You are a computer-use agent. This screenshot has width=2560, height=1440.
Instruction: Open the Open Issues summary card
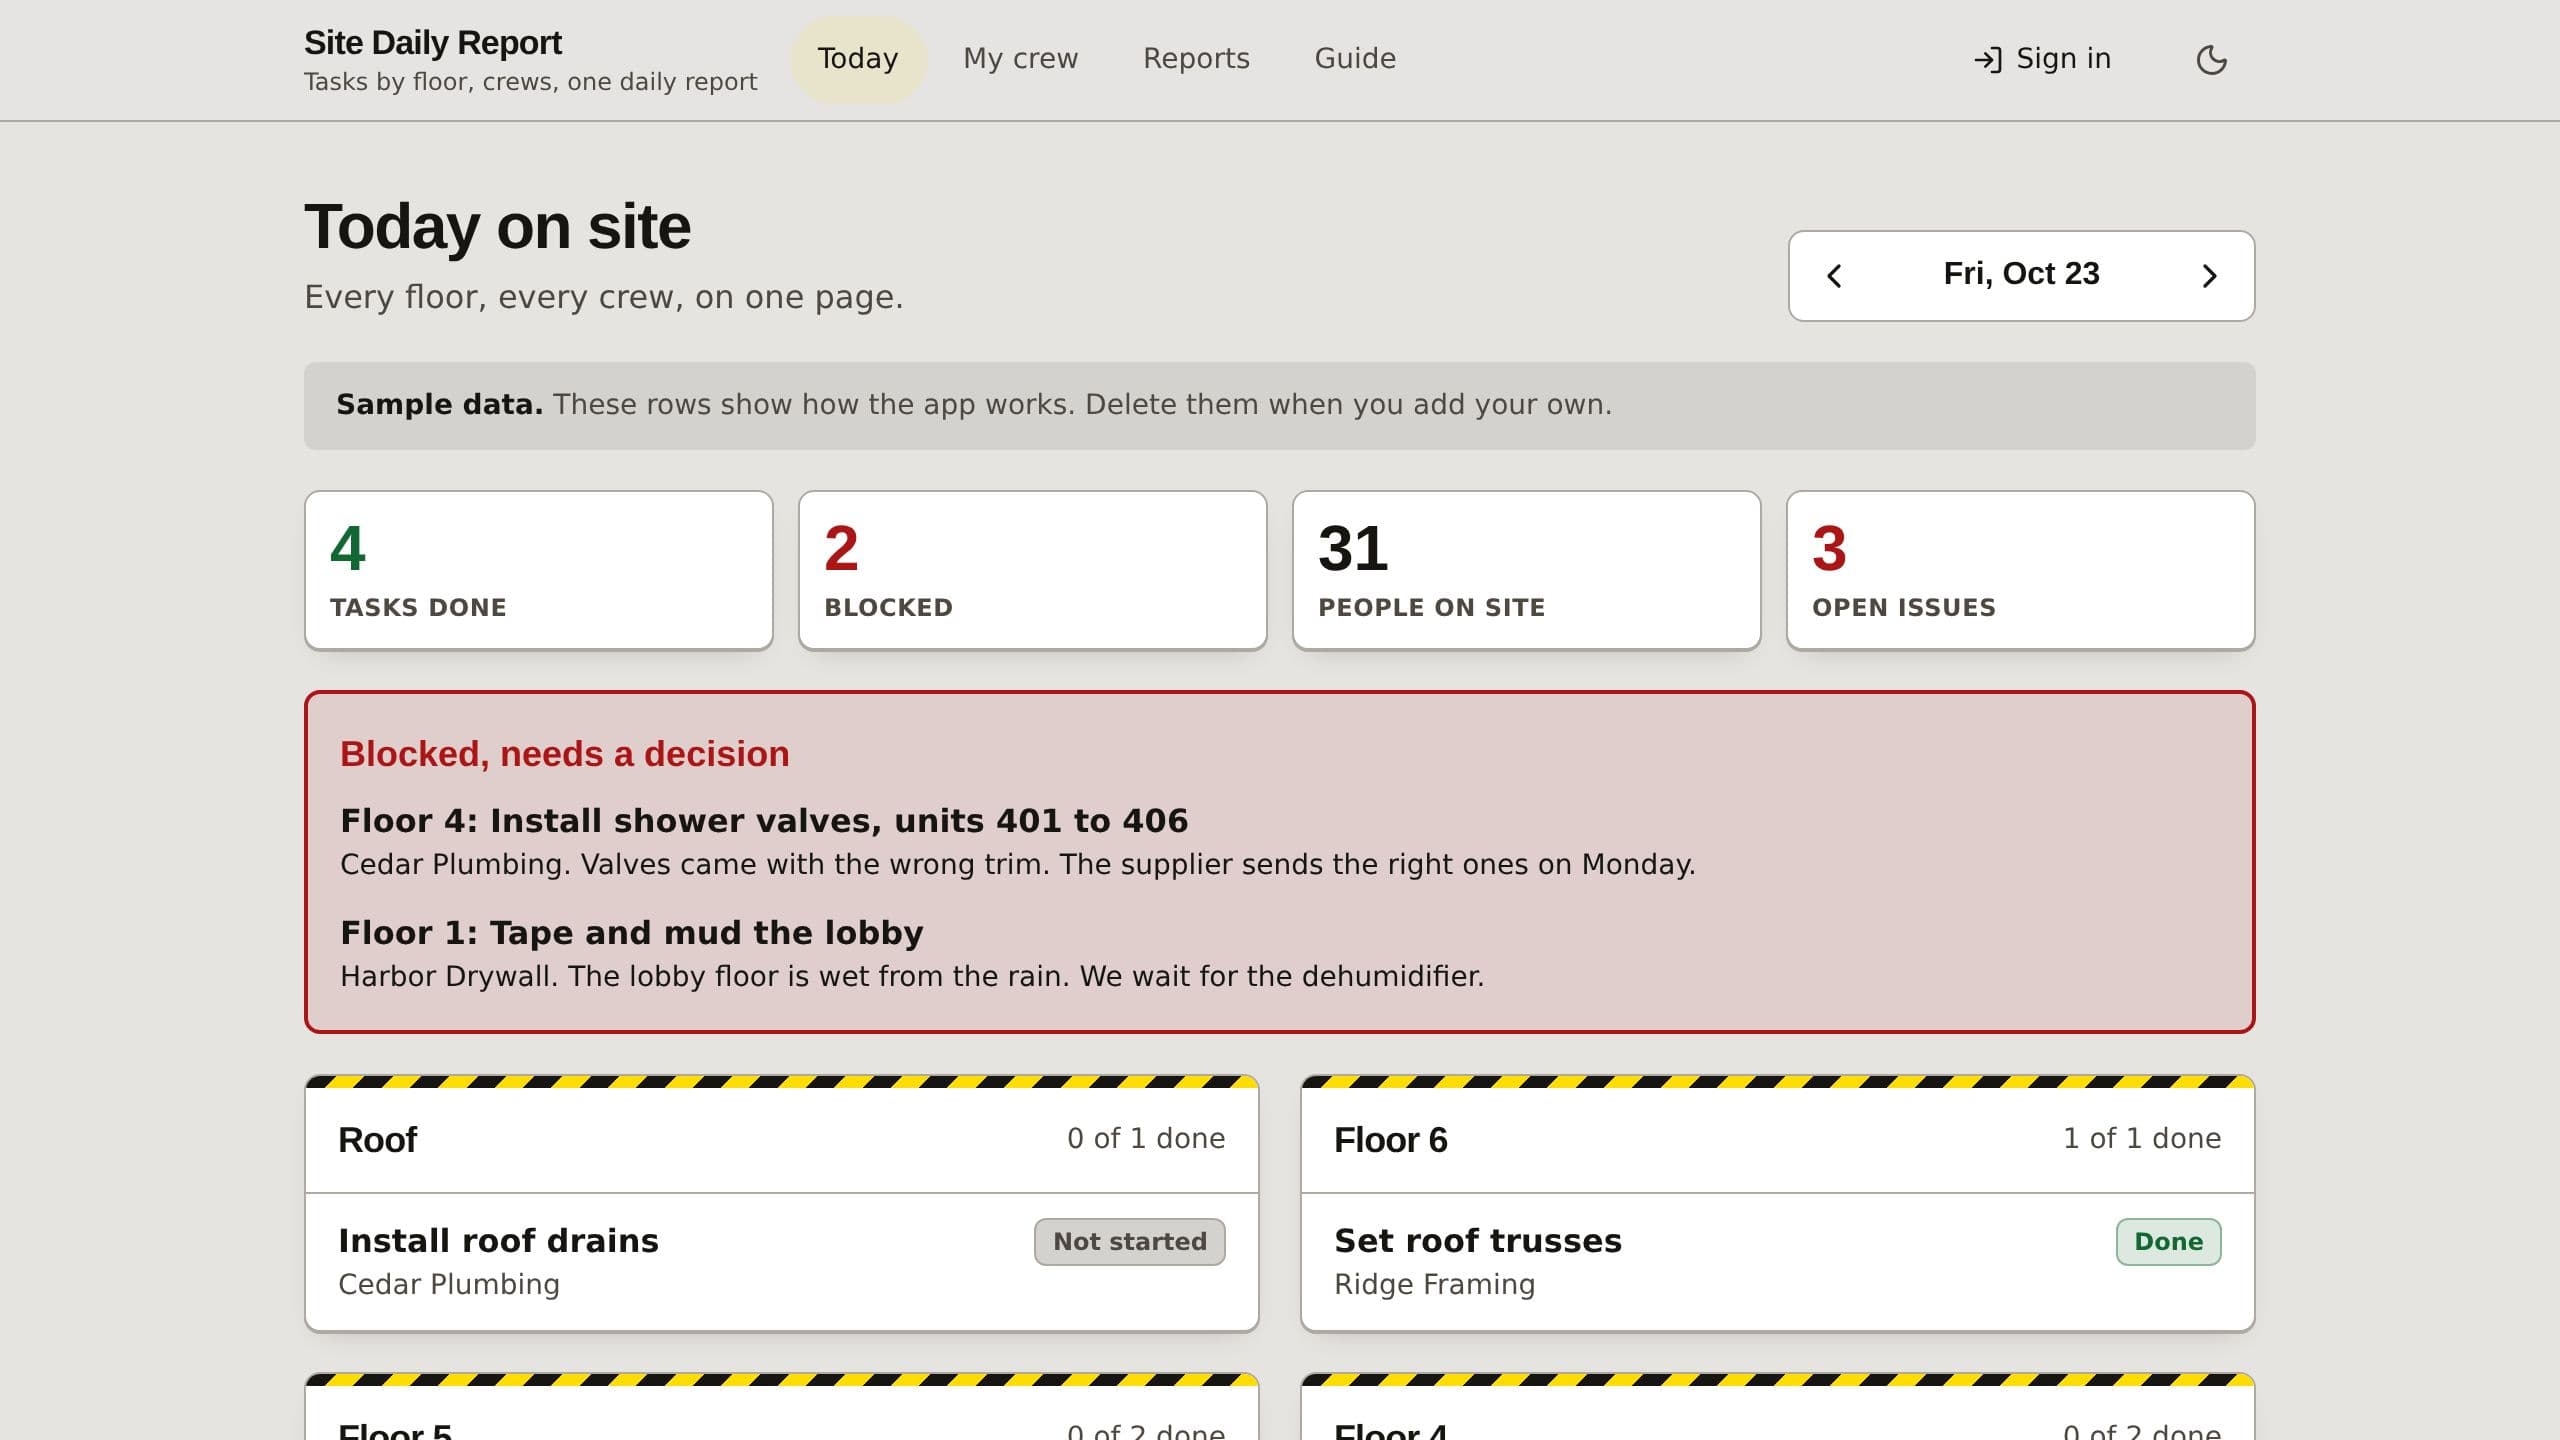pos(2021,570)
